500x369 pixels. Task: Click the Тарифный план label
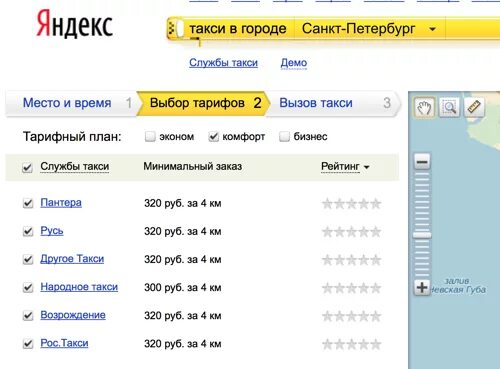pos(72,137)
